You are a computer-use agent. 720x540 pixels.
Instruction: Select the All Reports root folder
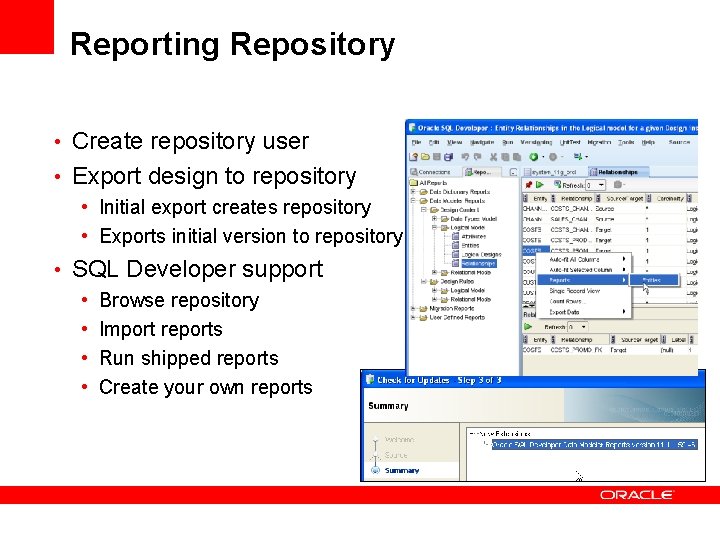[x=428, y=183]
